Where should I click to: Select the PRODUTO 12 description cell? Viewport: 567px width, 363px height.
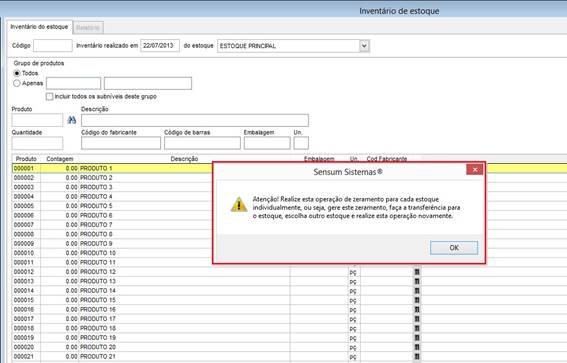[x=184, y=272]
